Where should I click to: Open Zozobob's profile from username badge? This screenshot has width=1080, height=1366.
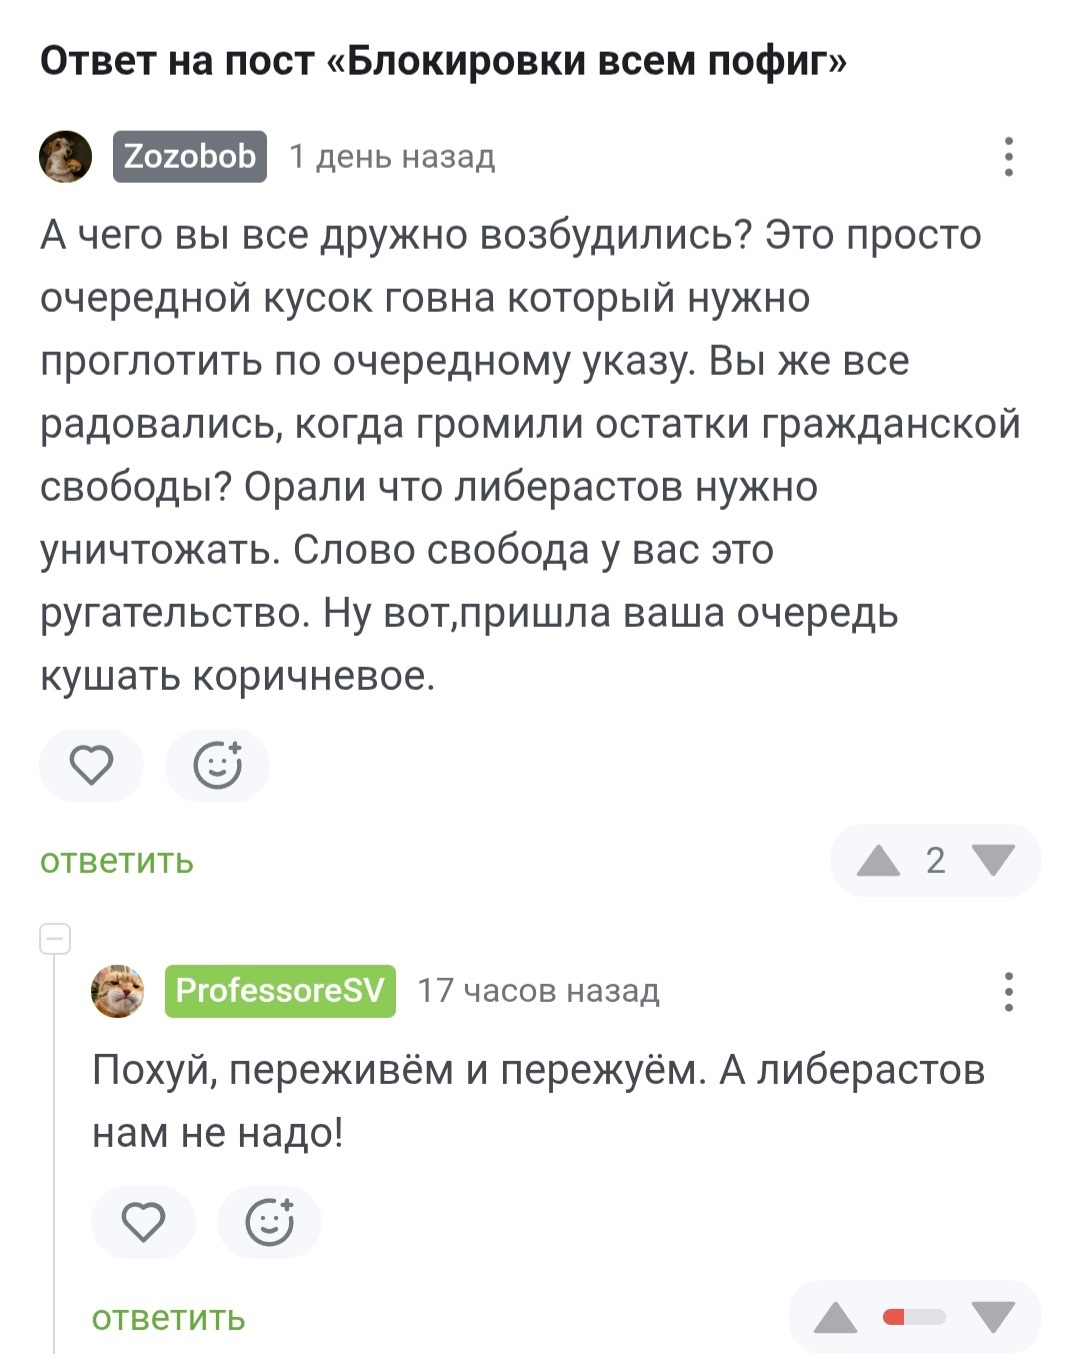coord(190,157)
